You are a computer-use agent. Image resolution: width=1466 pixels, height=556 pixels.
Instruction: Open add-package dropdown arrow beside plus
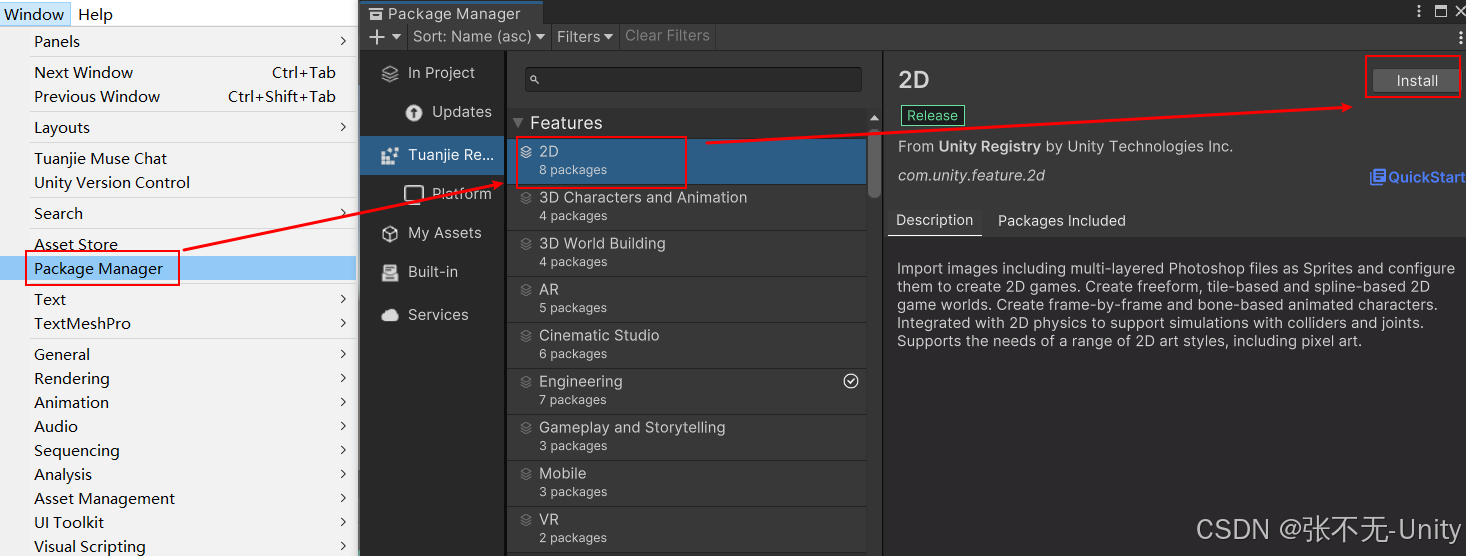(396, 37)
